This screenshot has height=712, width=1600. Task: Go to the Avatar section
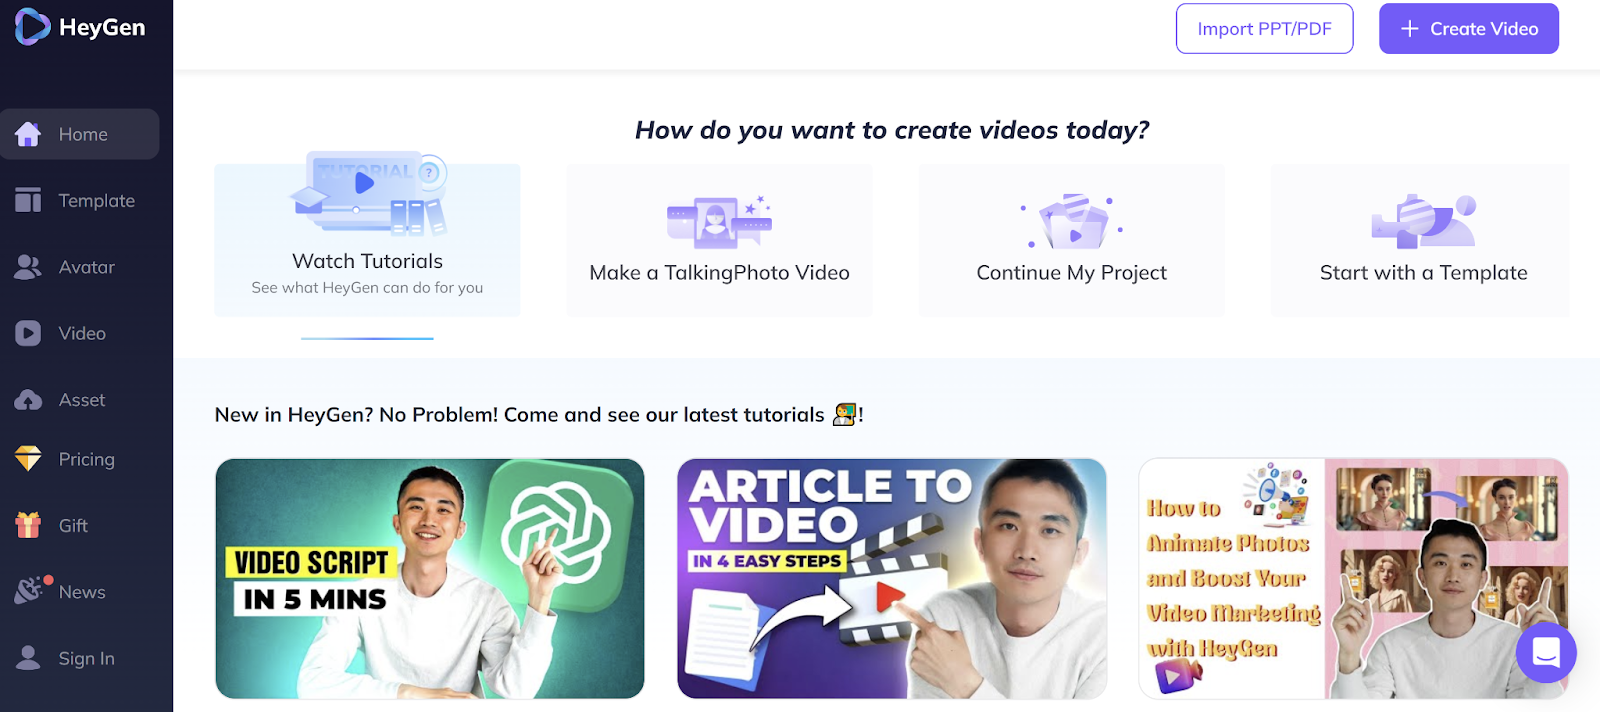pos(80,267)
